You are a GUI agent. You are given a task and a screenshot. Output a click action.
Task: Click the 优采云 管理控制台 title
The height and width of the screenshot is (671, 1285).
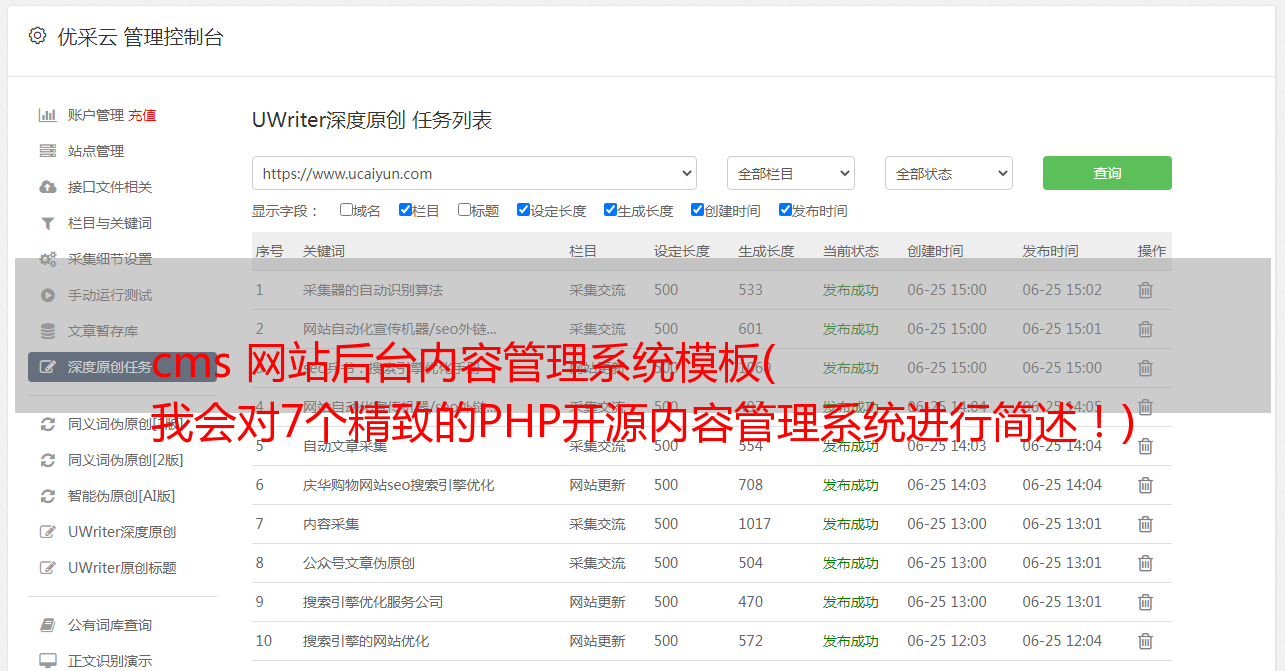tap(140, 37)
